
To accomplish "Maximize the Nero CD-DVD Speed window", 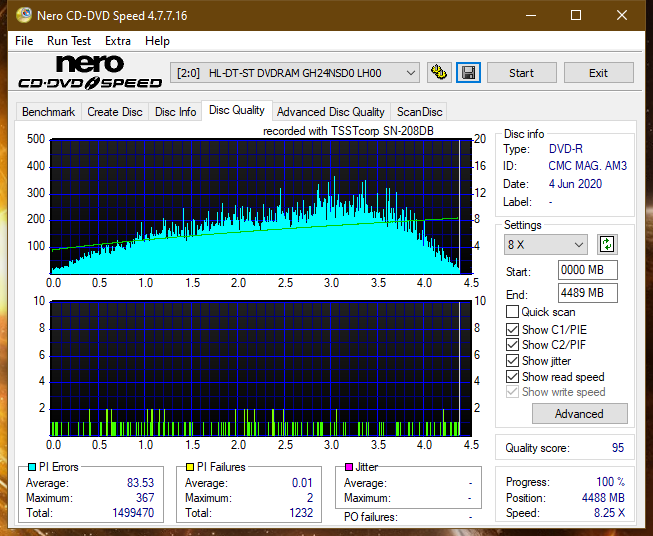I will (x=576, y=15).
